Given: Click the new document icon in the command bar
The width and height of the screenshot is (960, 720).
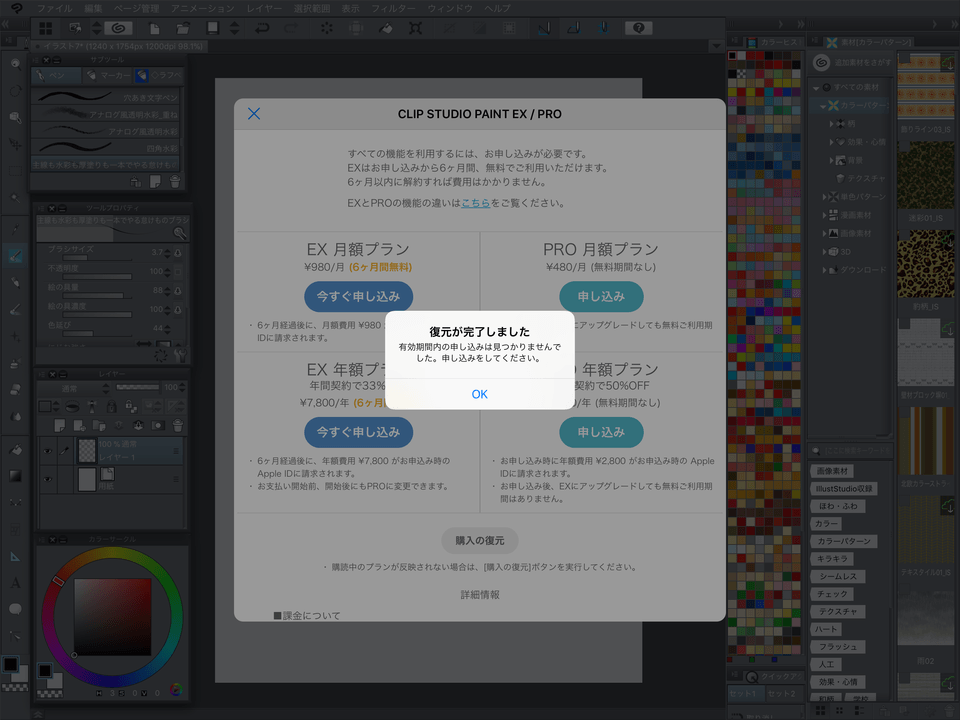Looking at the screenshot, I should tap(154, 28).
